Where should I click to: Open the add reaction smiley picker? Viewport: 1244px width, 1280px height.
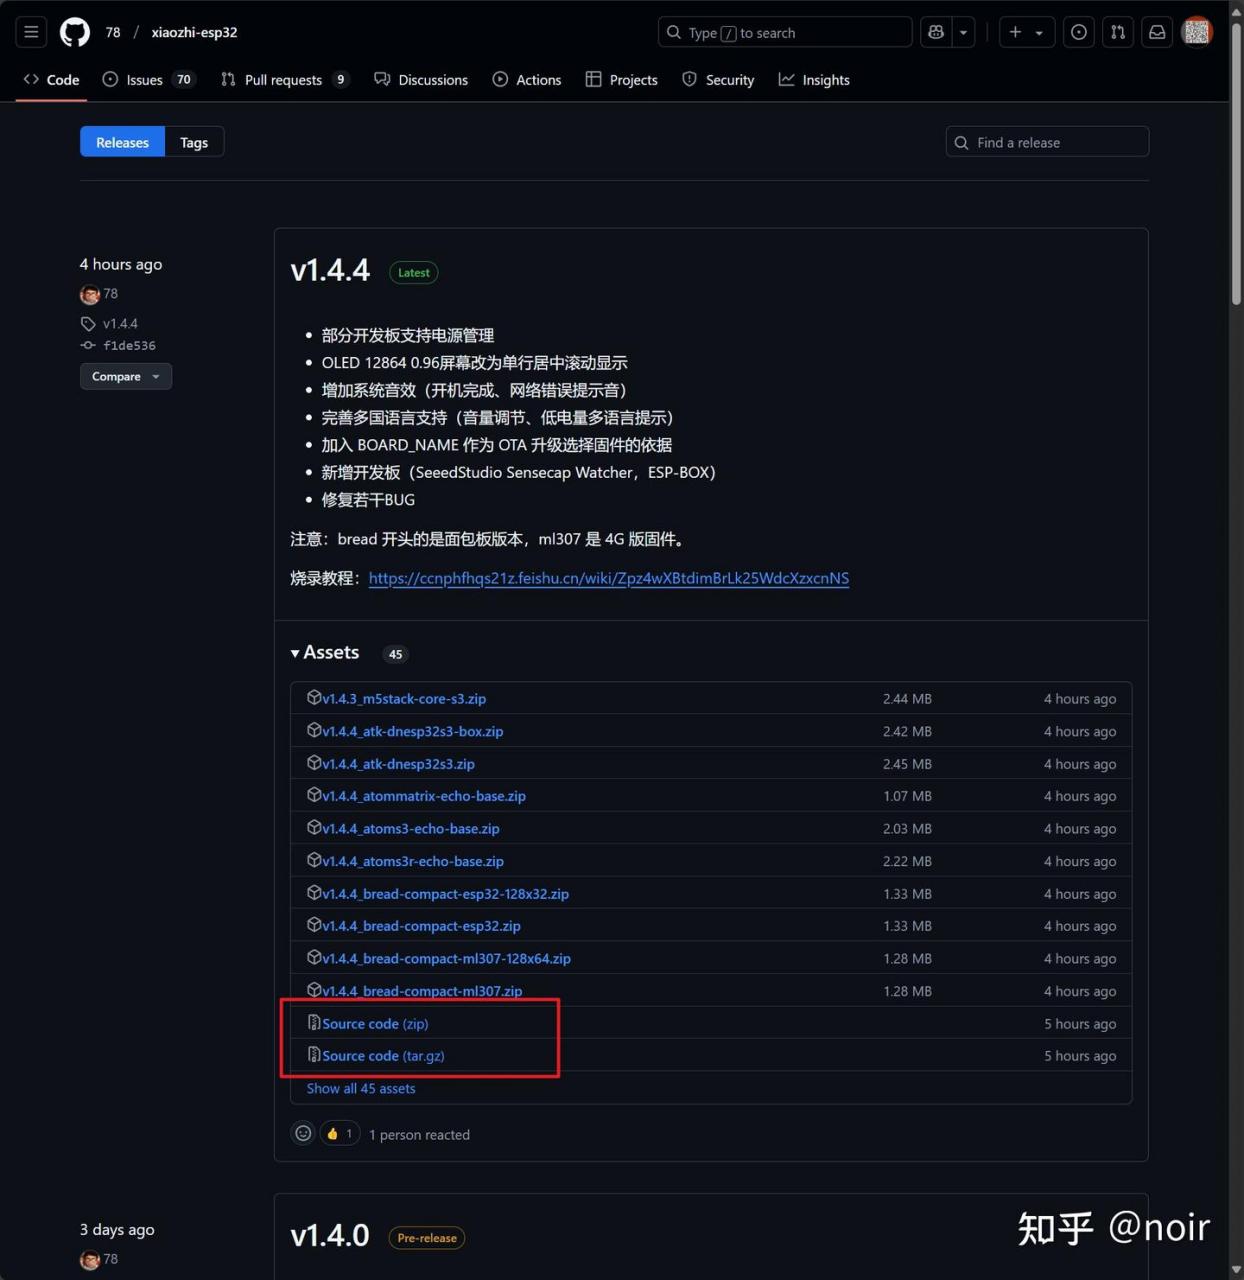(x=303, y=1134)
